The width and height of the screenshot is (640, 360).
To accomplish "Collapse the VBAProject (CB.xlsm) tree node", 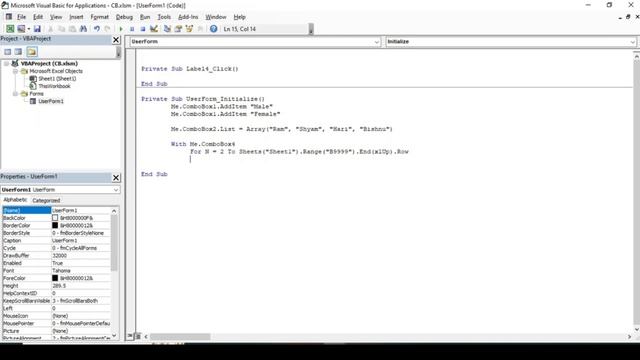I will pyautogui.click(x=7, y=64).
